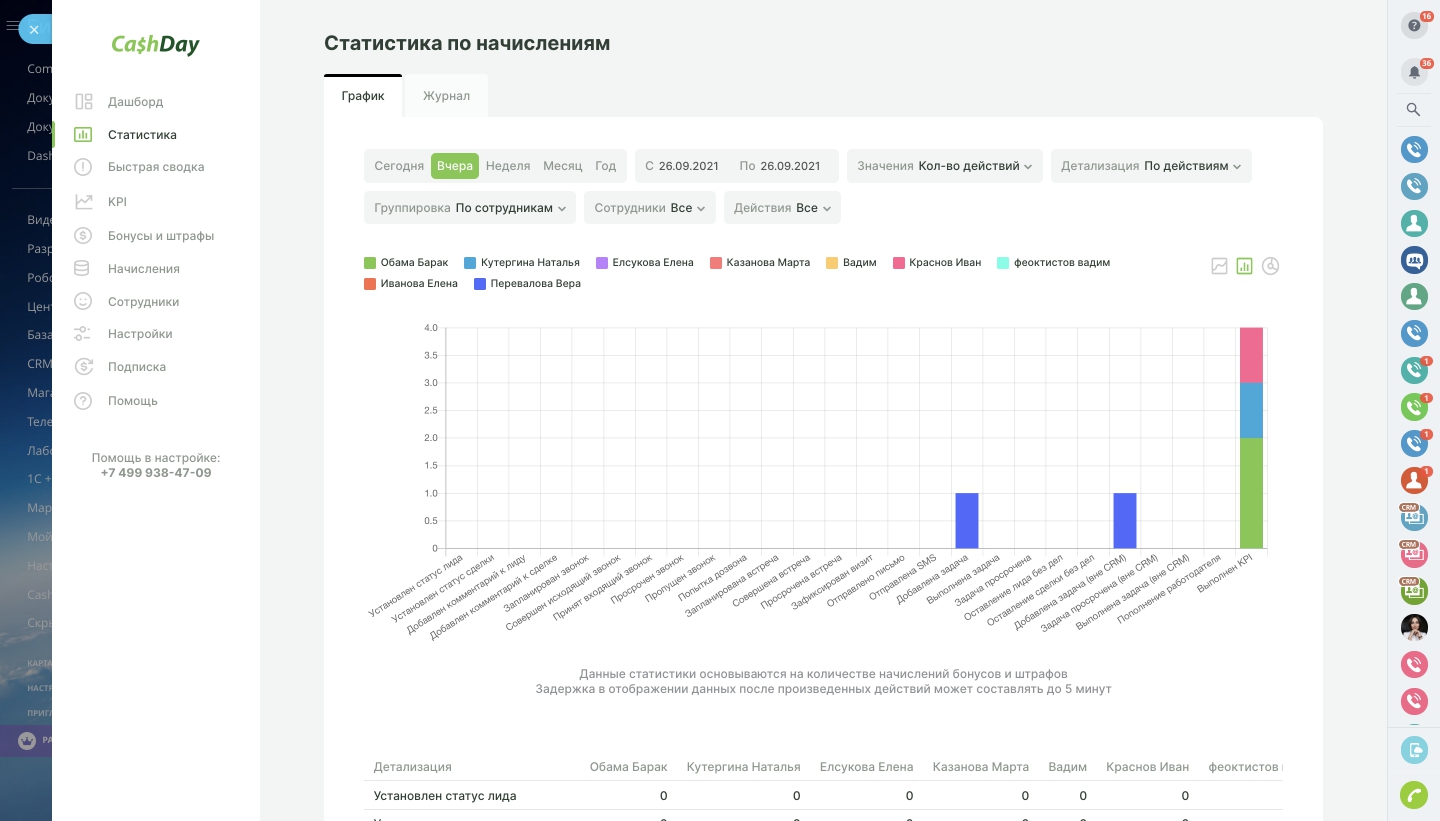Select the bar chart view icon
Image resolution: width=1440 pixels, height=821 pixels.
point(1245,266)
